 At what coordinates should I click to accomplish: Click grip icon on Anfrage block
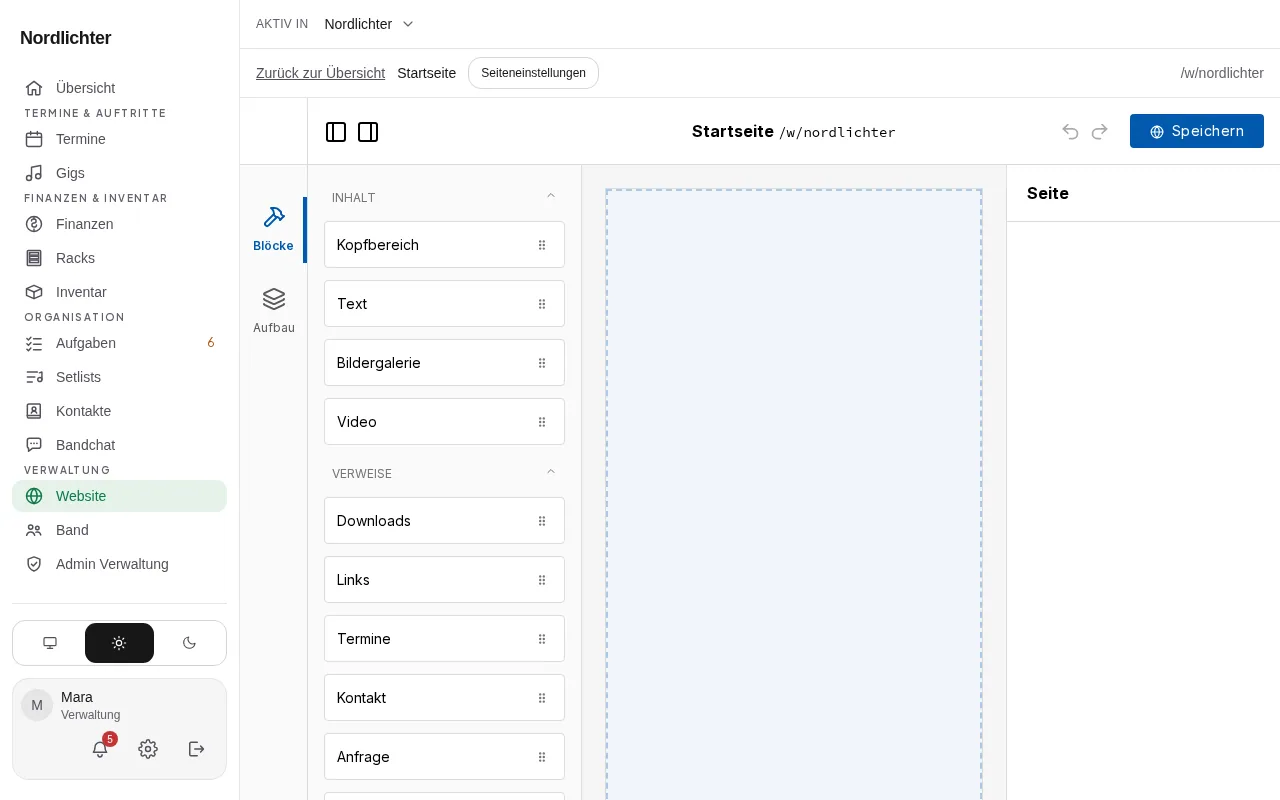542,757
